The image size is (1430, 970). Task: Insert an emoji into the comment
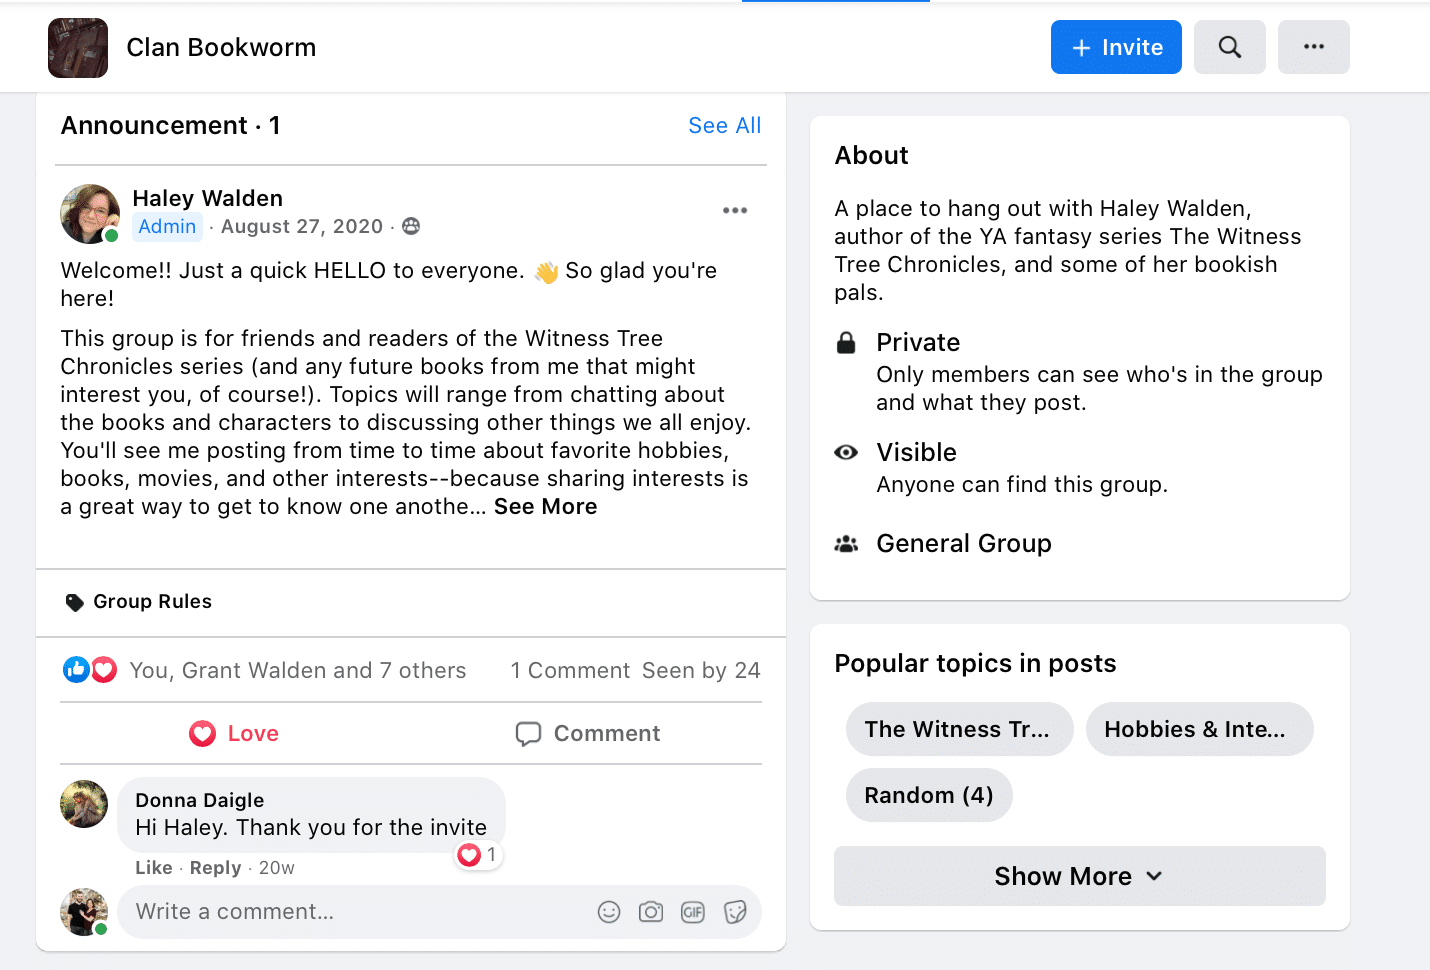pyautogui.click(x=609, y=912)
